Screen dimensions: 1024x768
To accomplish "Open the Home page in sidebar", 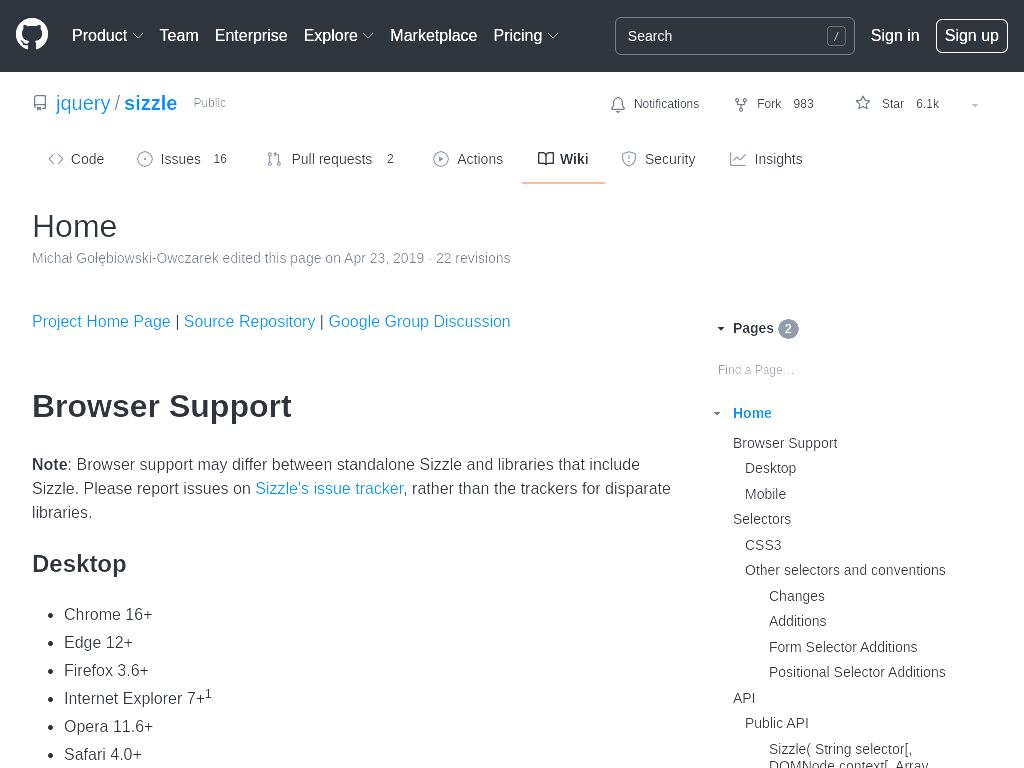I will coord(752,413).
